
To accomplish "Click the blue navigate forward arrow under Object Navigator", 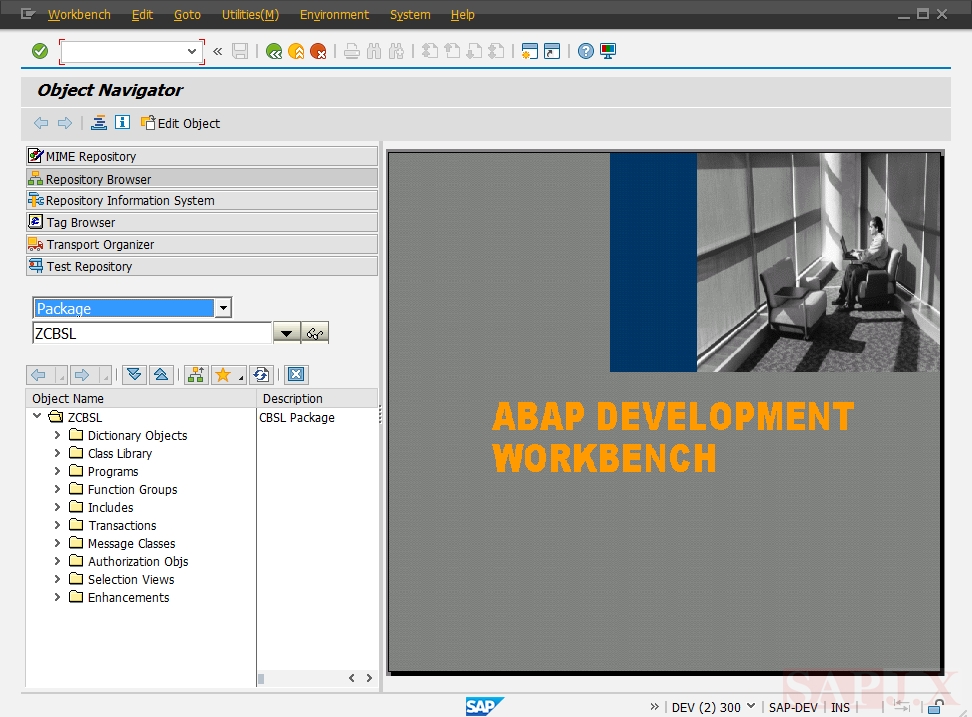I will click(x=64, y=123).
